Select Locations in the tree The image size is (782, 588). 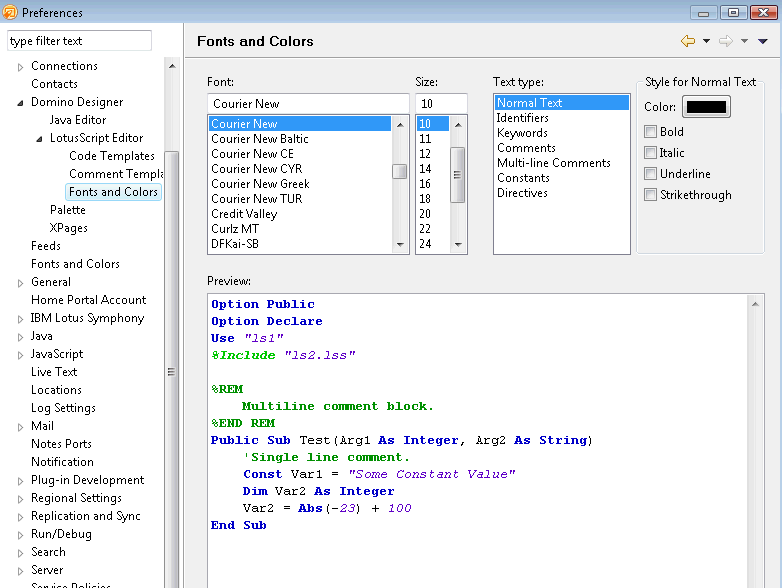tap(56, 390)
